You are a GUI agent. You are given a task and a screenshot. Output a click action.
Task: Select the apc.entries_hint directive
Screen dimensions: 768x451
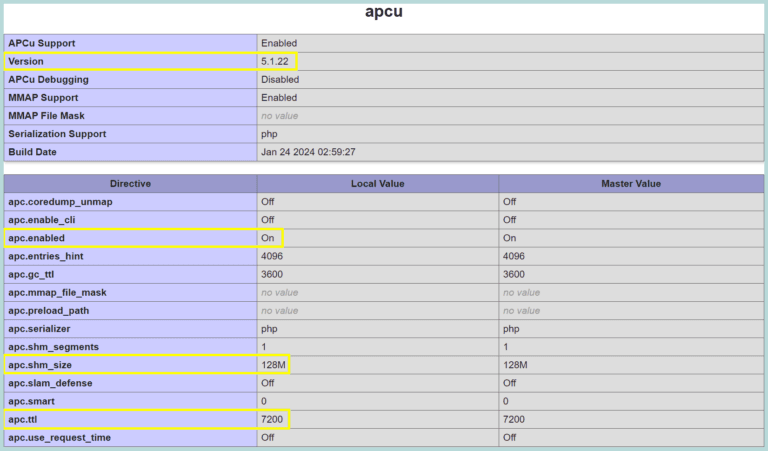(x=46, y=256)
